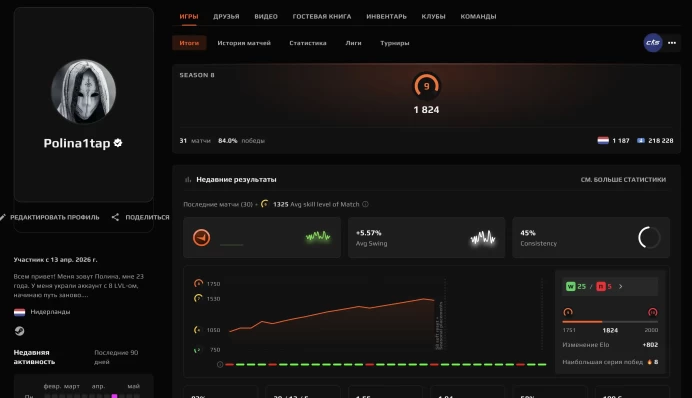Open the +5.57% Avg Swing card

pos(426,237)
